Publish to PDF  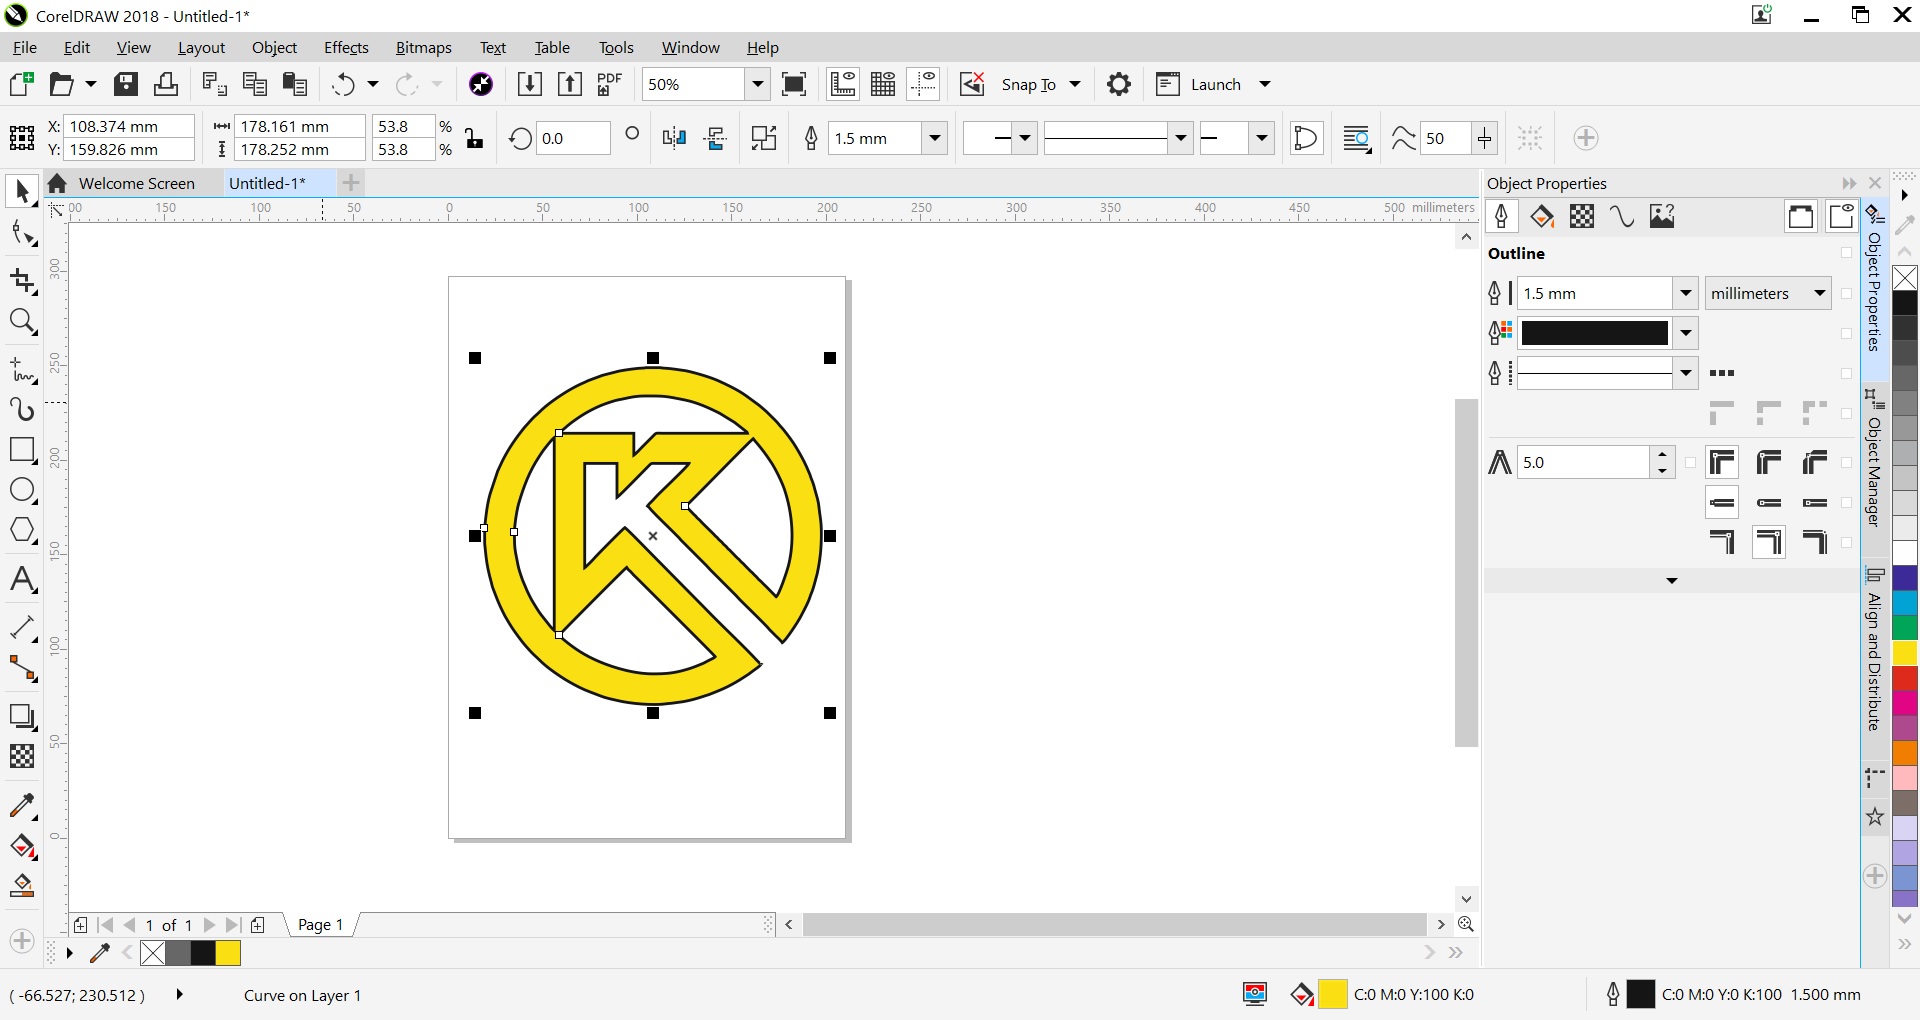(609, 84)
